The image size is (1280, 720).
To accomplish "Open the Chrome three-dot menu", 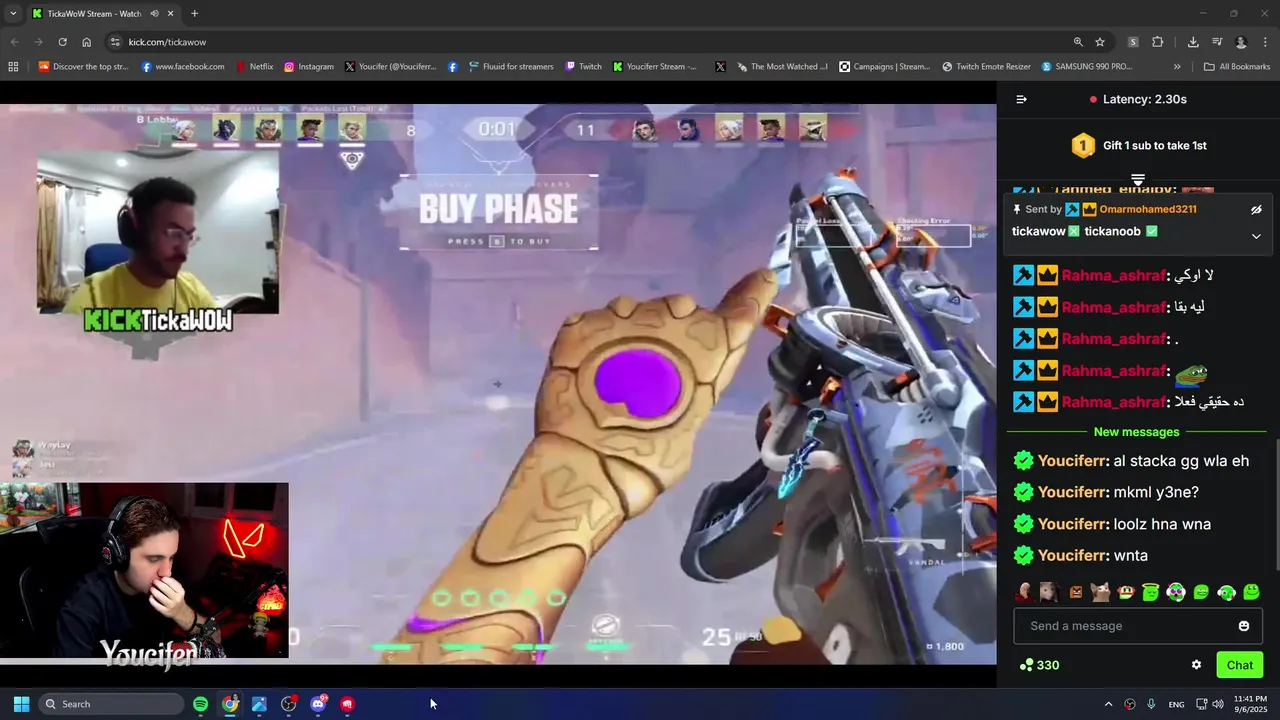I will coord(1265,42).
